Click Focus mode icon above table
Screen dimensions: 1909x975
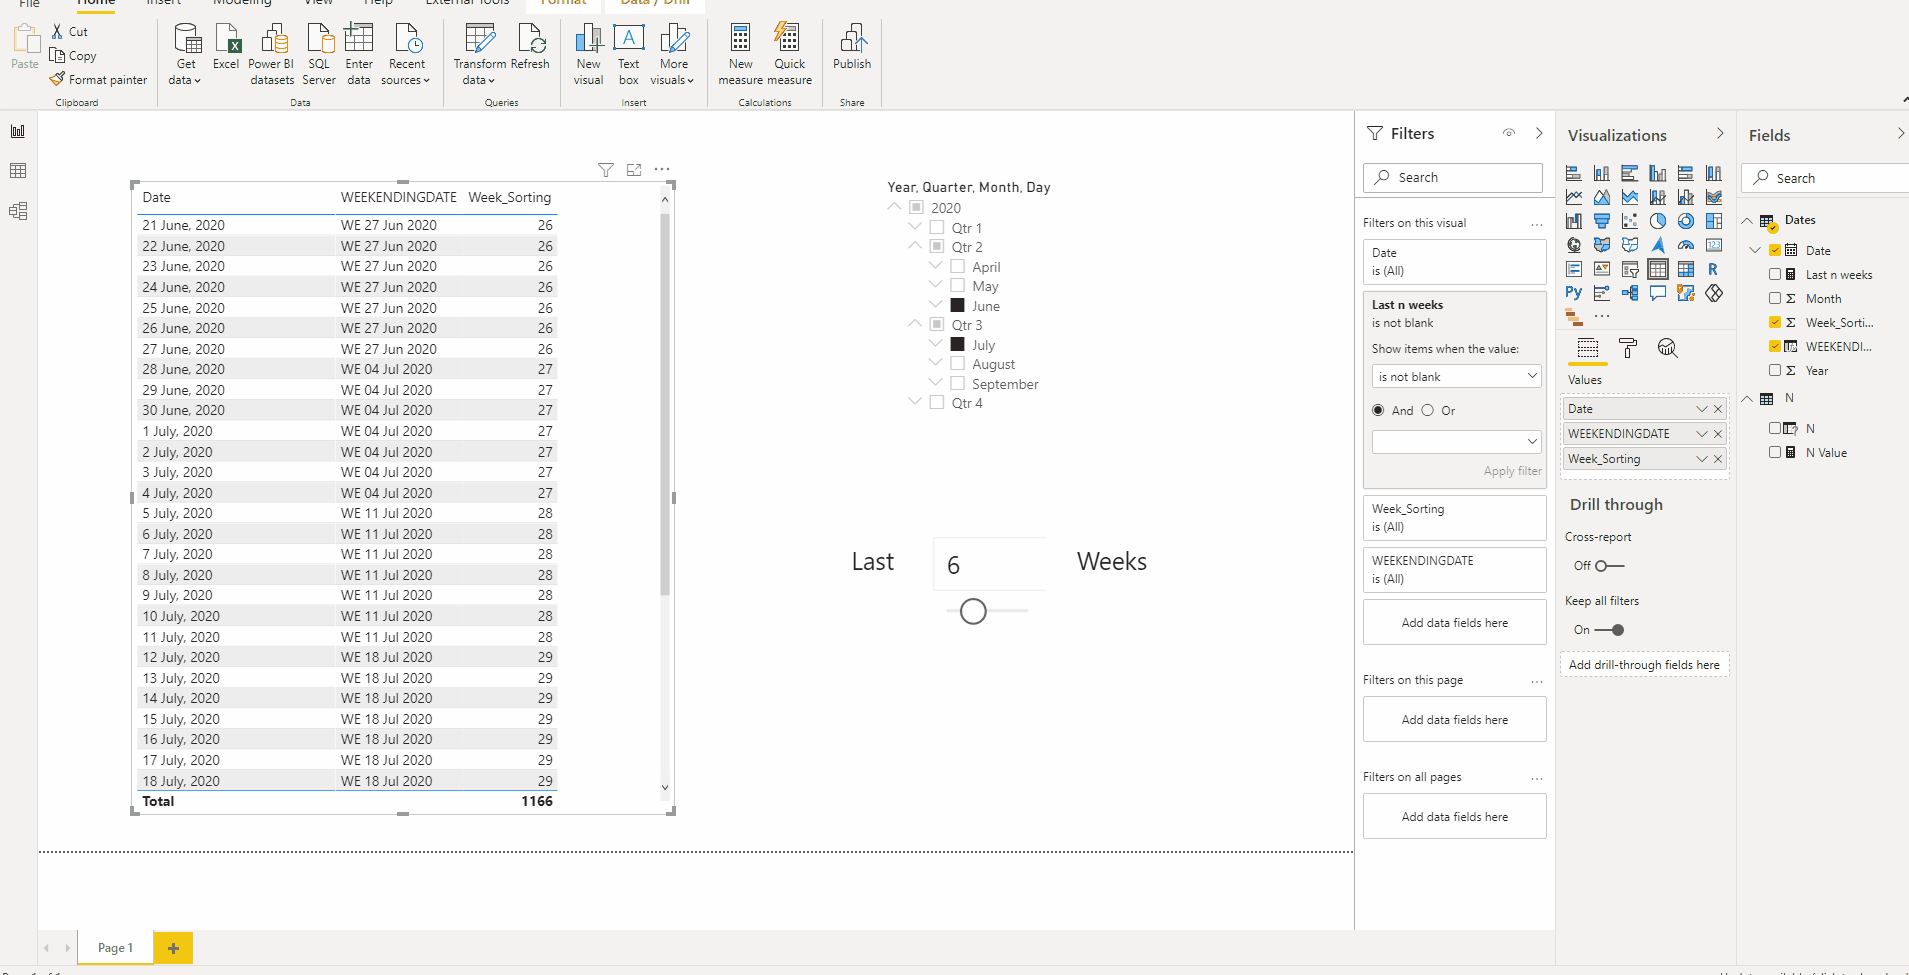634,170
